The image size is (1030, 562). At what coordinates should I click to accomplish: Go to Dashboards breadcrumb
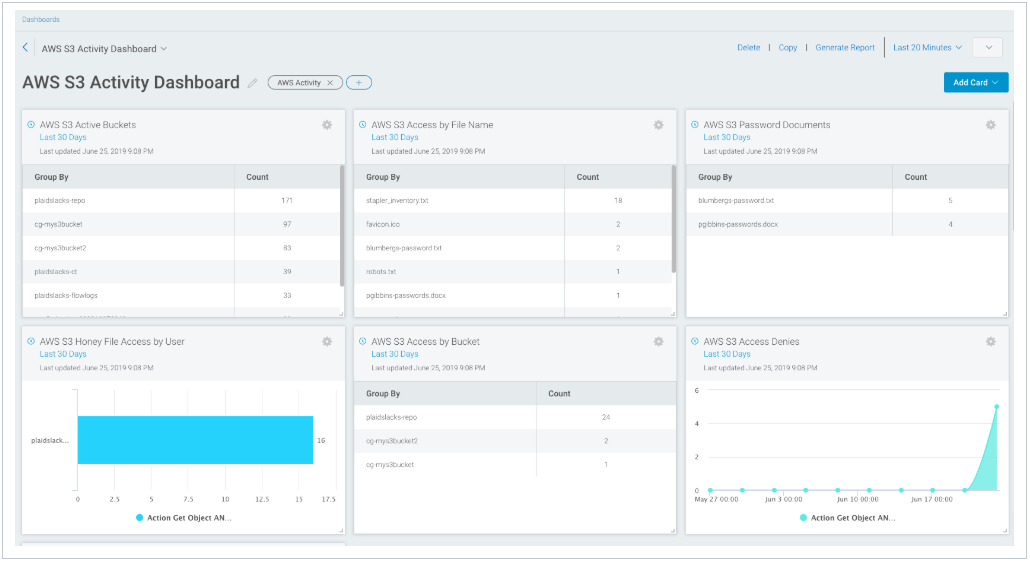(41, 19)
